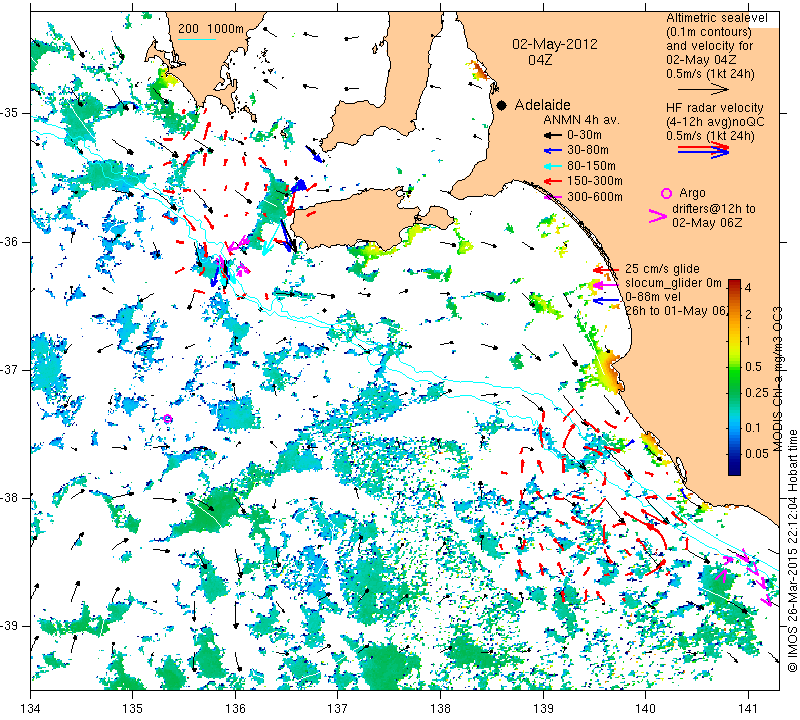Click the red 25 cm/s glide arrow

pyautogui.click(x=606, y=269)
